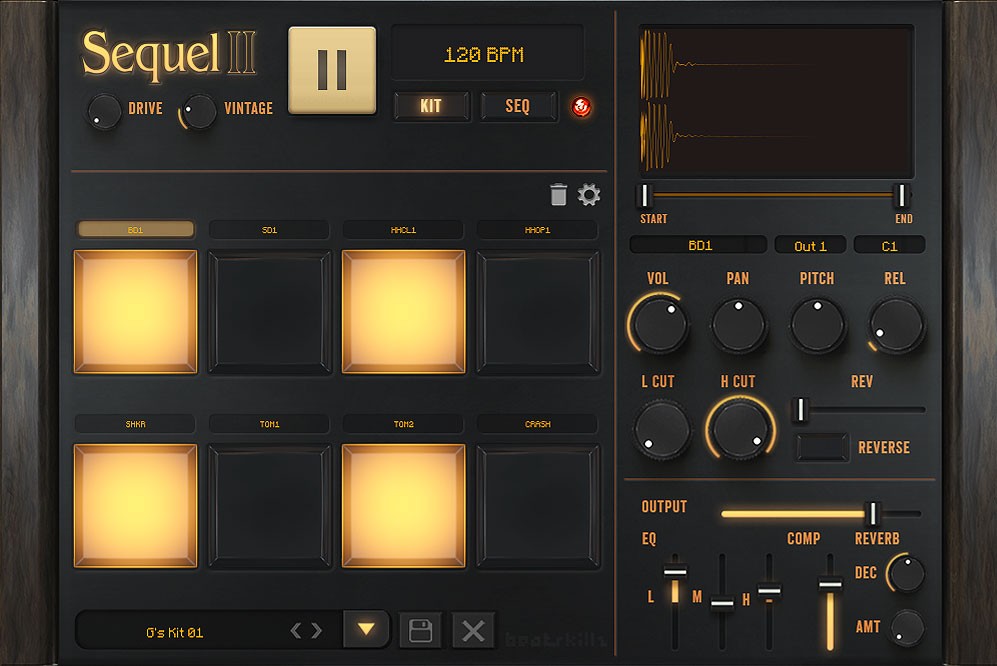This screenshot has height=666, width=997.
Task: Open the kit settings gear icon
Action: point(589,195)
